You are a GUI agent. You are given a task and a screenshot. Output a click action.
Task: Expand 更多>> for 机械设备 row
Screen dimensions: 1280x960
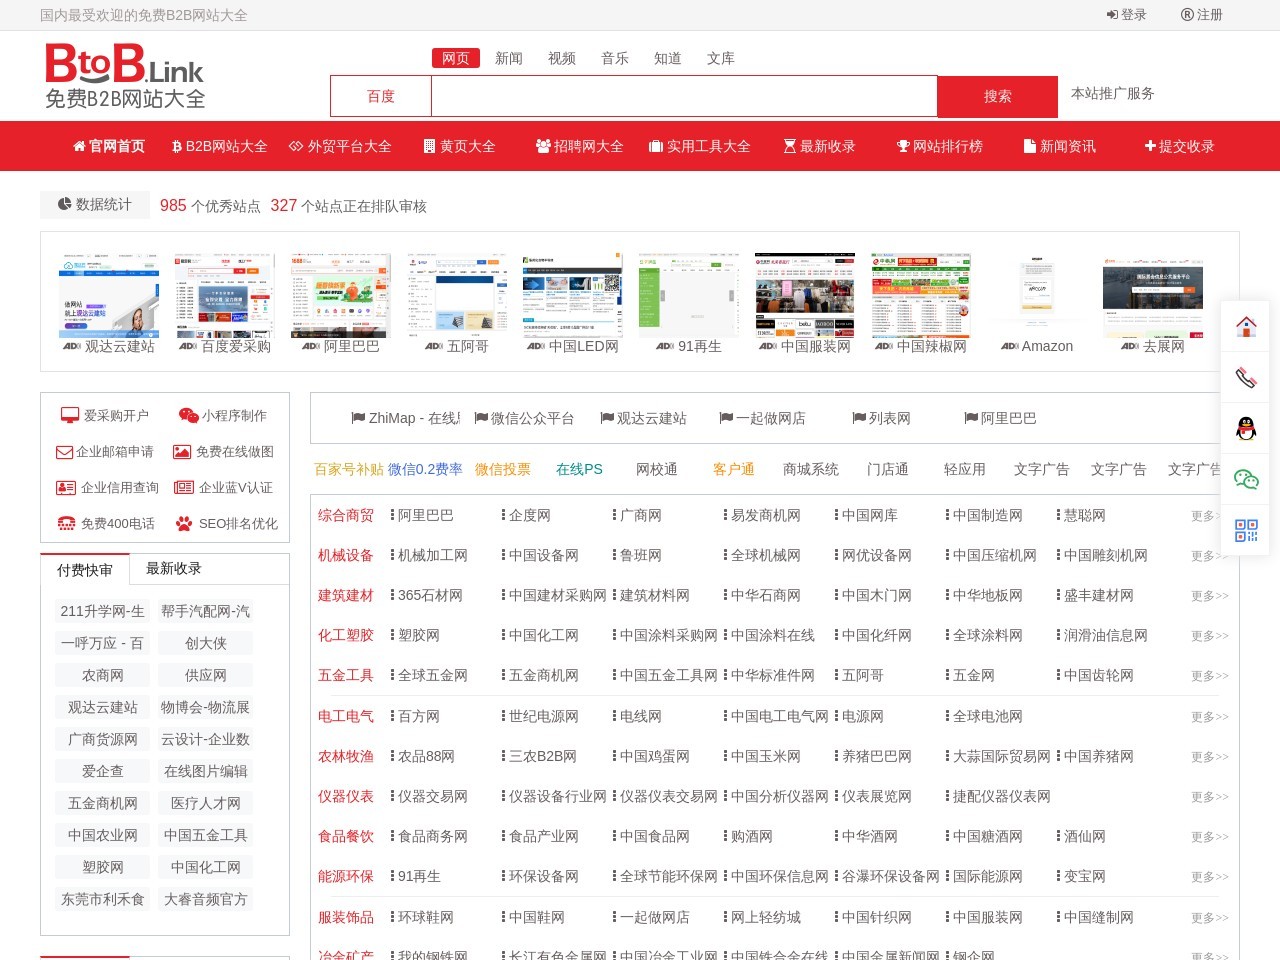click(1209, 556)
